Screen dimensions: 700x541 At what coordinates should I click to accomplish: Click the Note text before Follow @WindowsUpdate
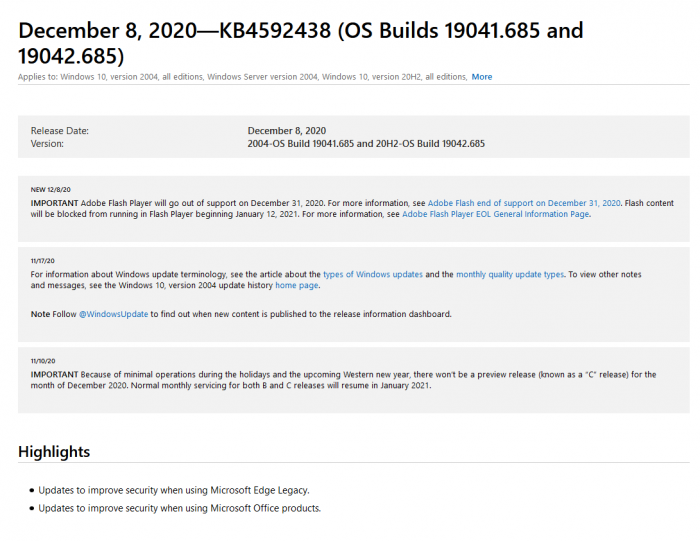click(x=40, y=314)
